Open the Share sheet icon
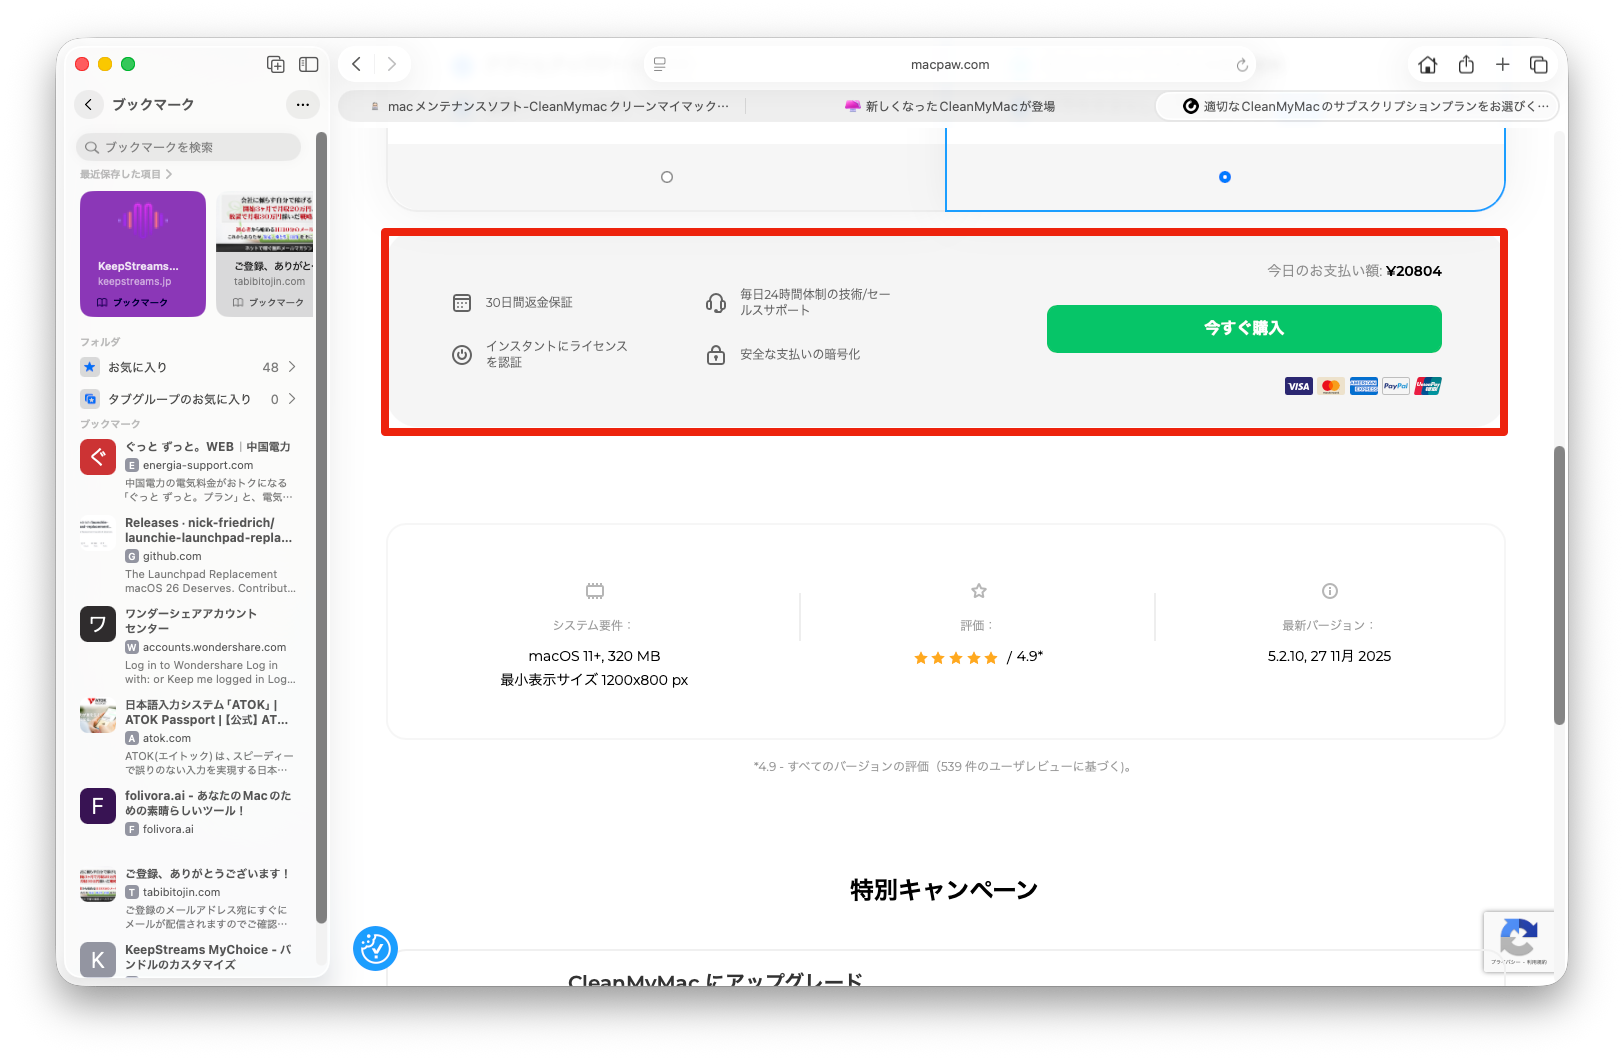1624x1060 pixels. coord(1466,65)
